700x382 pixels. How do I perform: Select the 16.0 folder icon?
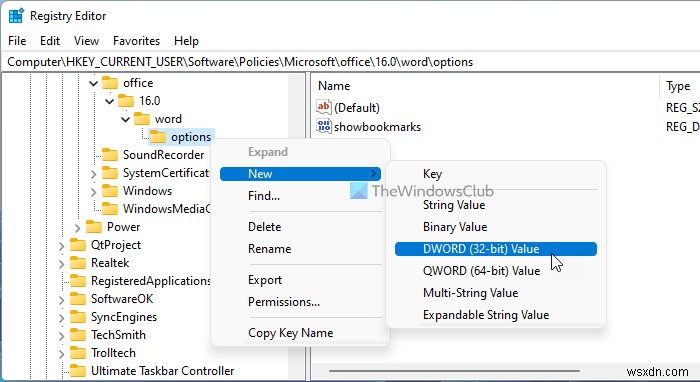pyautogui.click(x=126, y=101)
